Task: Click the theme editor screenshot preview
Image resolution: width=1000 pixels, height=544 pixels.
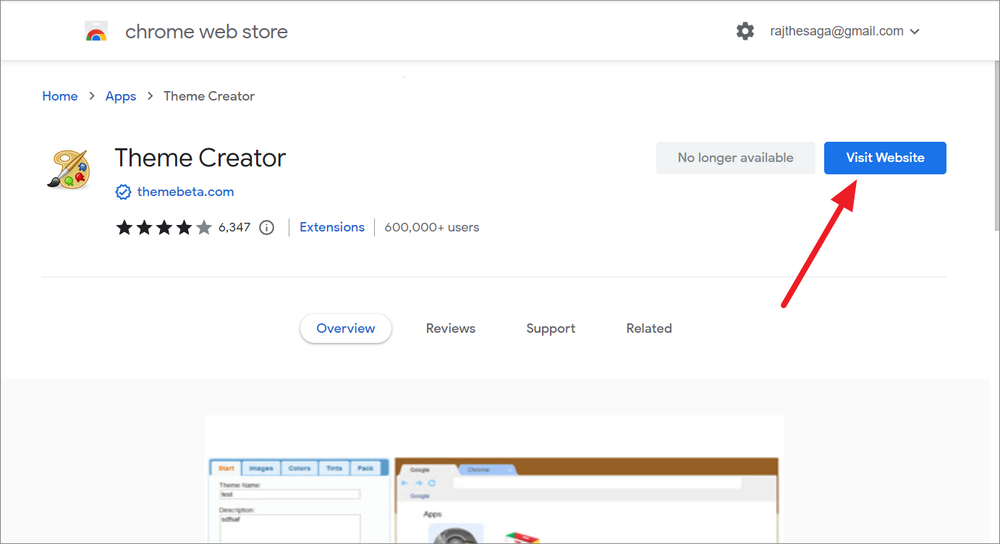Action: (494, 480)
